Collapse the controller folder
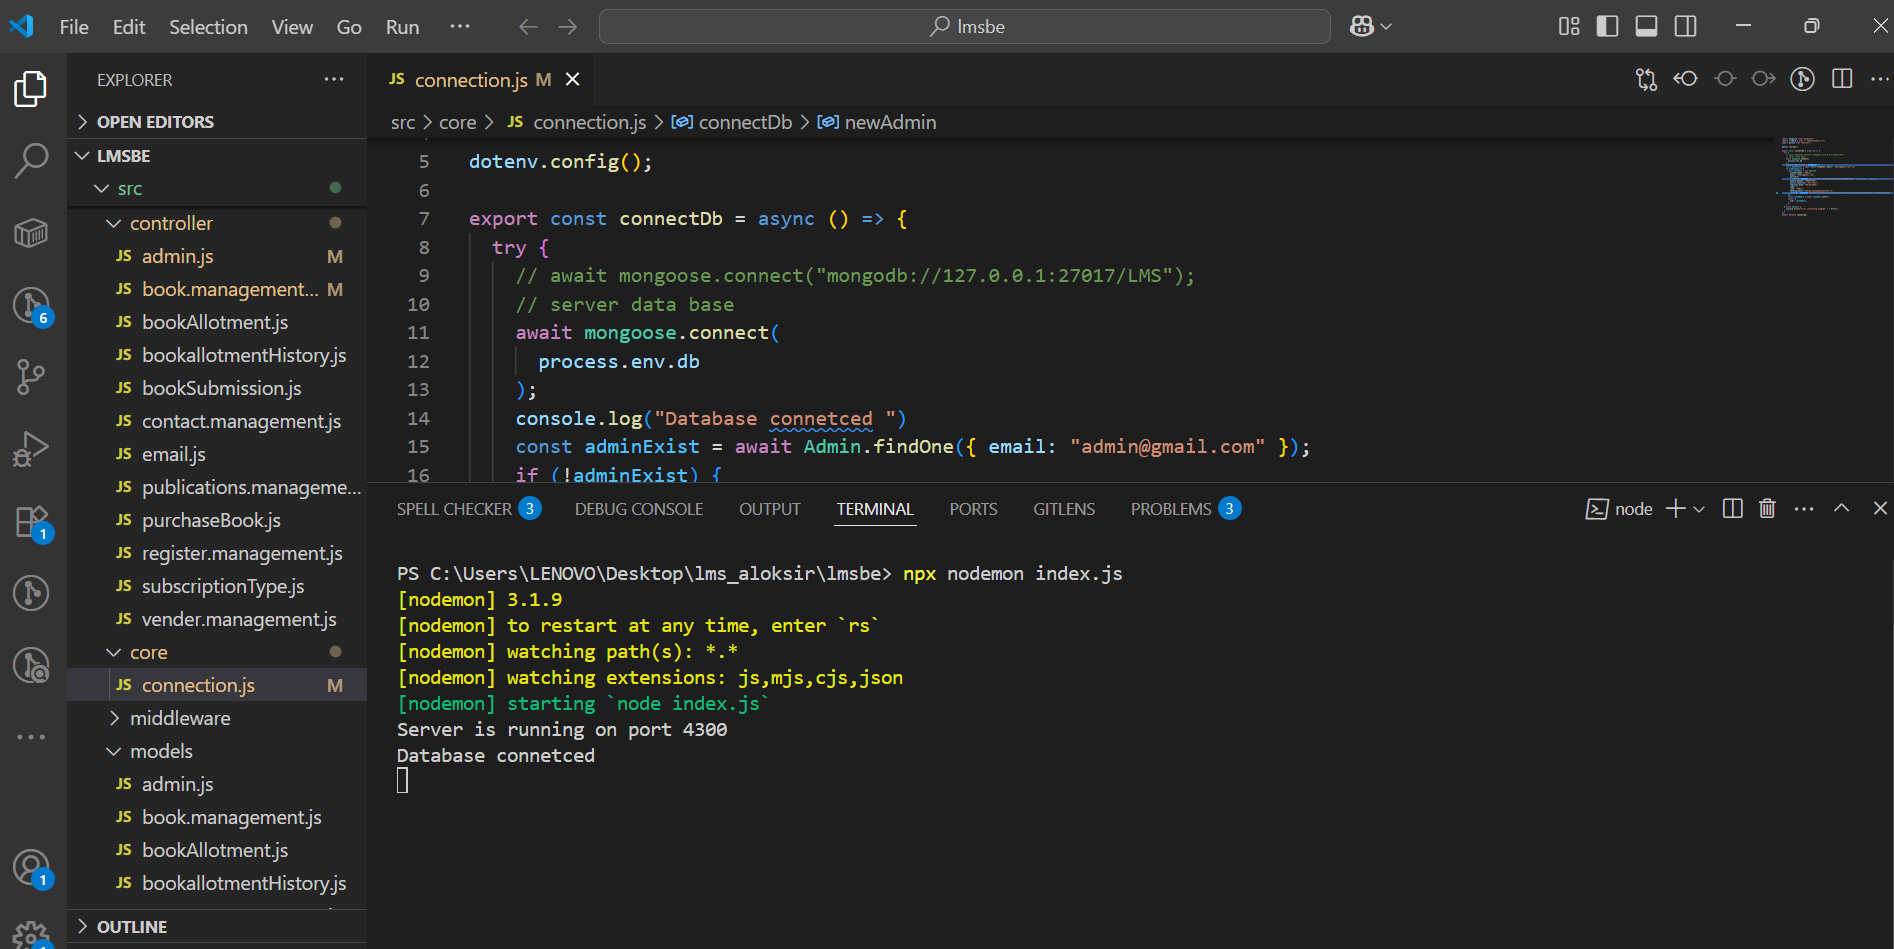Image resolution: width=1894 pixels, height=949 pixels. (x=171, y=223)
